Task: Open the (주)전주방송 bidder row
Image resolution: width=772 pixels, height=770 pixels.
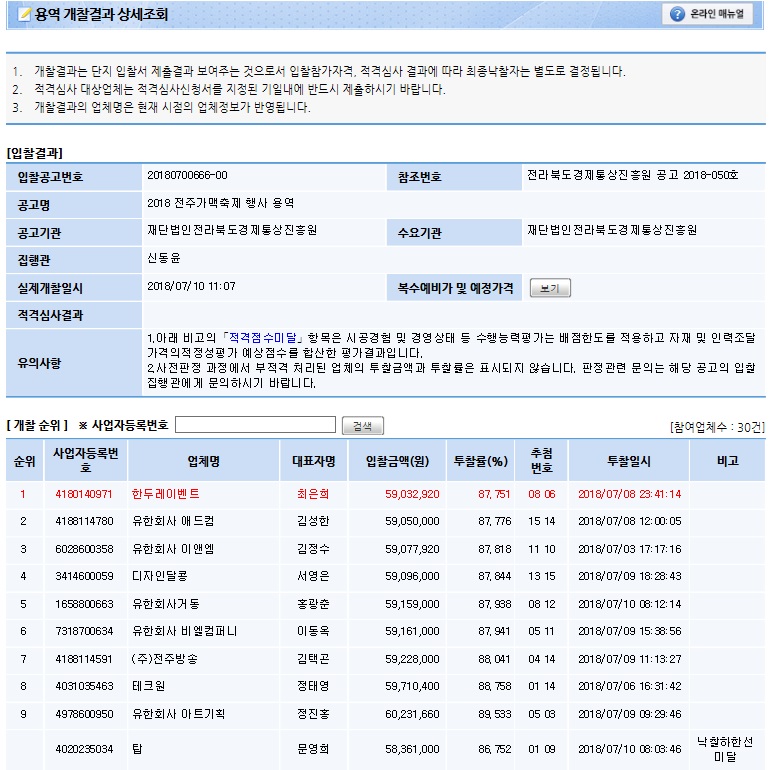Action: click(165, 659)
